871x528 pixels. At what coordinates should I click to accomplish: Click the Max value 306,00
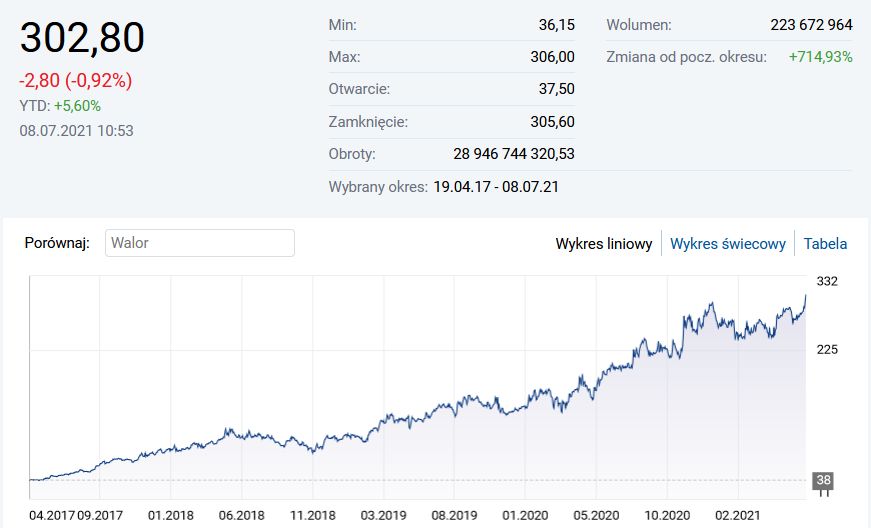point(552,57)
